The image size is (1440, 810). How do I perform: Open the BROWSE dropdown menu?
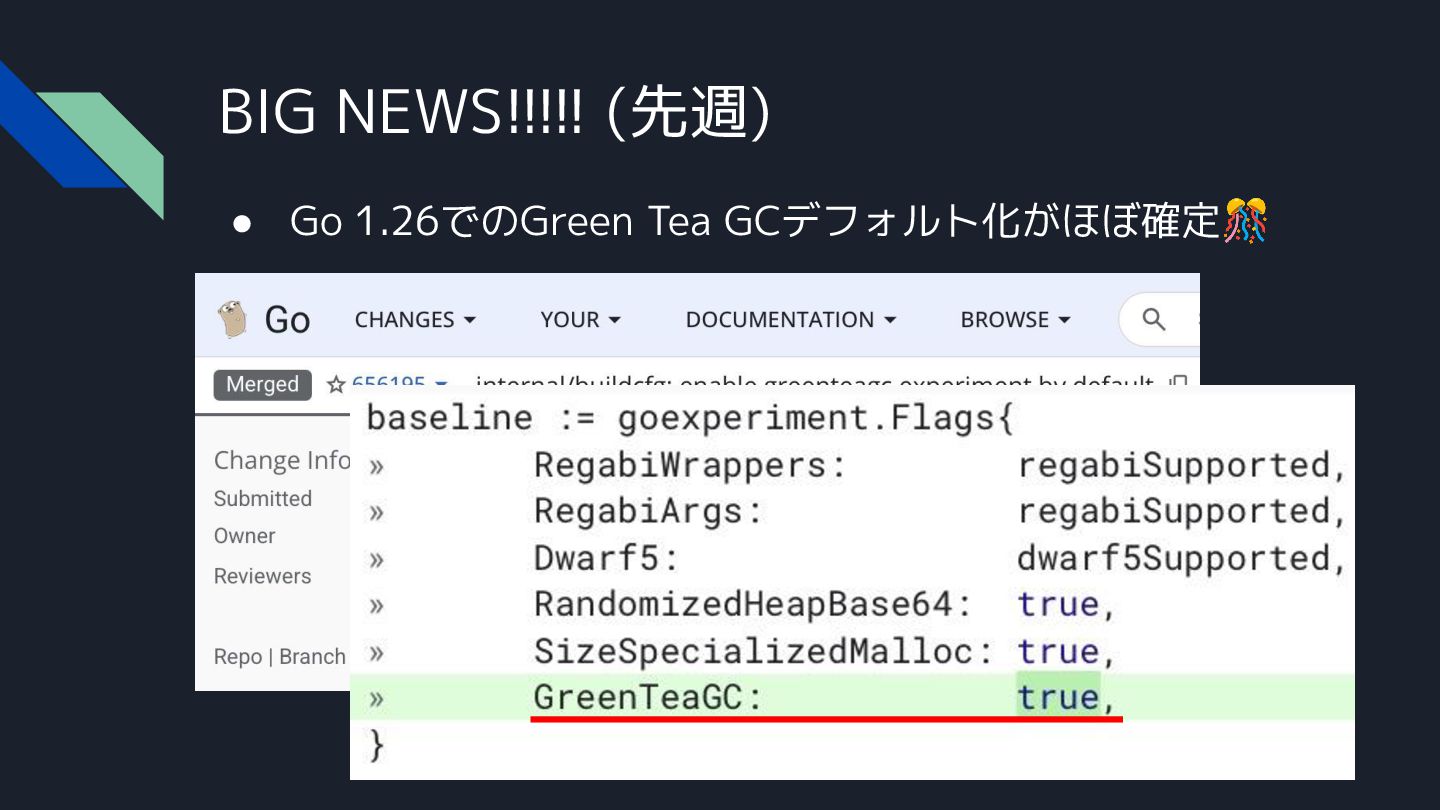[x=1015, y=320]
